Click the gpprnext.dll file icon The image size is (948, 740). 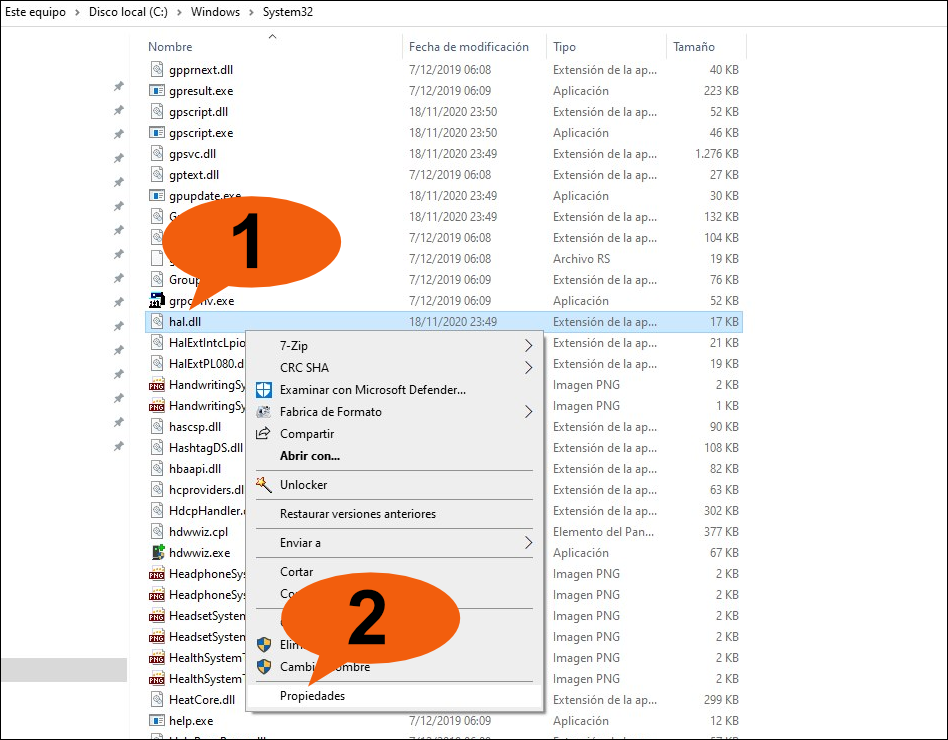(x=157, y=70)
